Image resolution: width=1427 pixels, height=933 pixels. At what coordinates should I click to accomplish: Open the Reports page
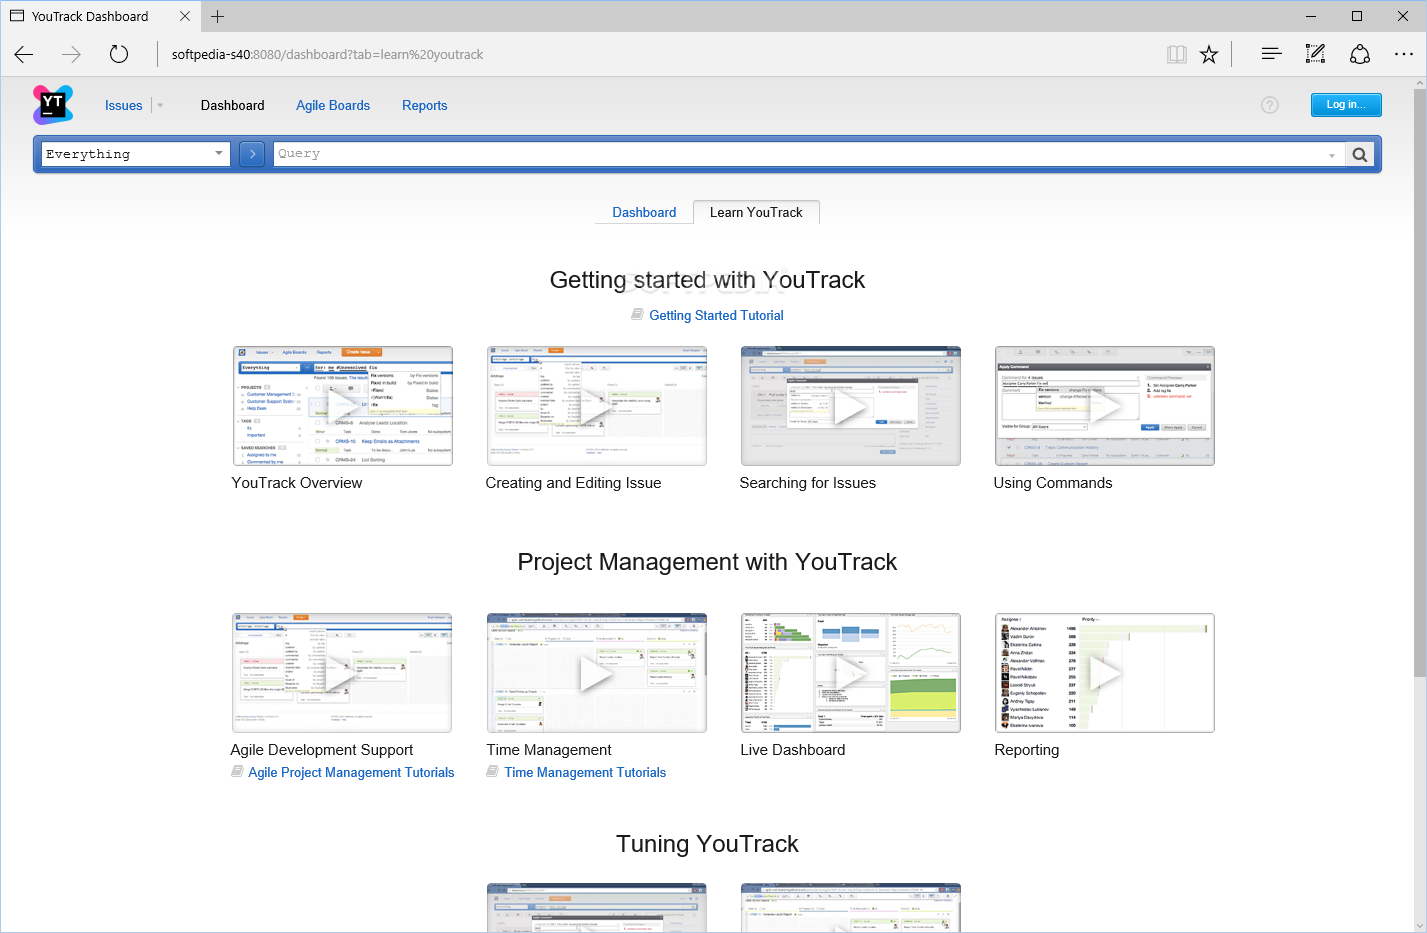click(x=425, y=105)
